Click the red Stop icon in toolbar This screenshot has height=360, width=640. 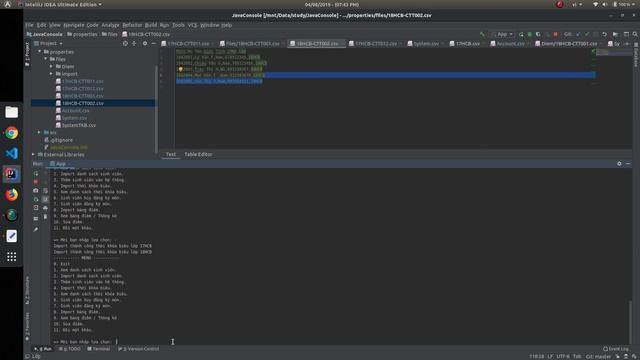pyautogui.click(x=556, y=34)
